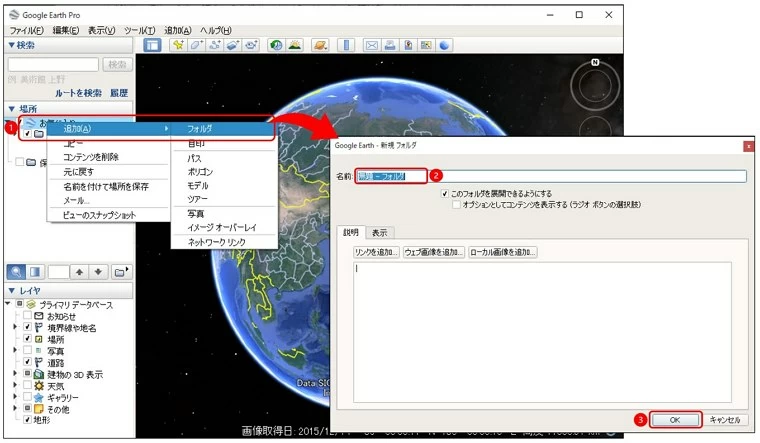
Task: Click the リンクを追加 button
Action: [x=376, y=252]
